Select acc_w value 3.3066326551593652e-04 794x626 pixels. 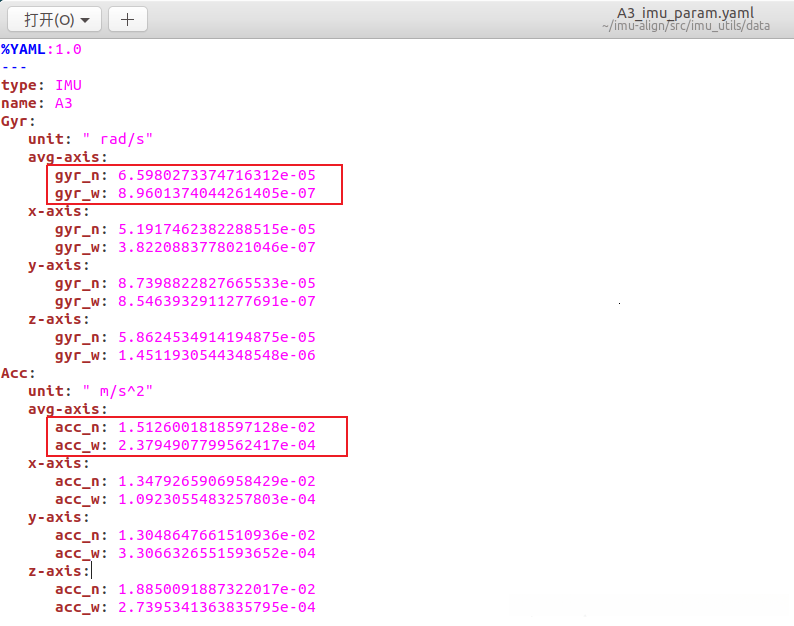217,554
